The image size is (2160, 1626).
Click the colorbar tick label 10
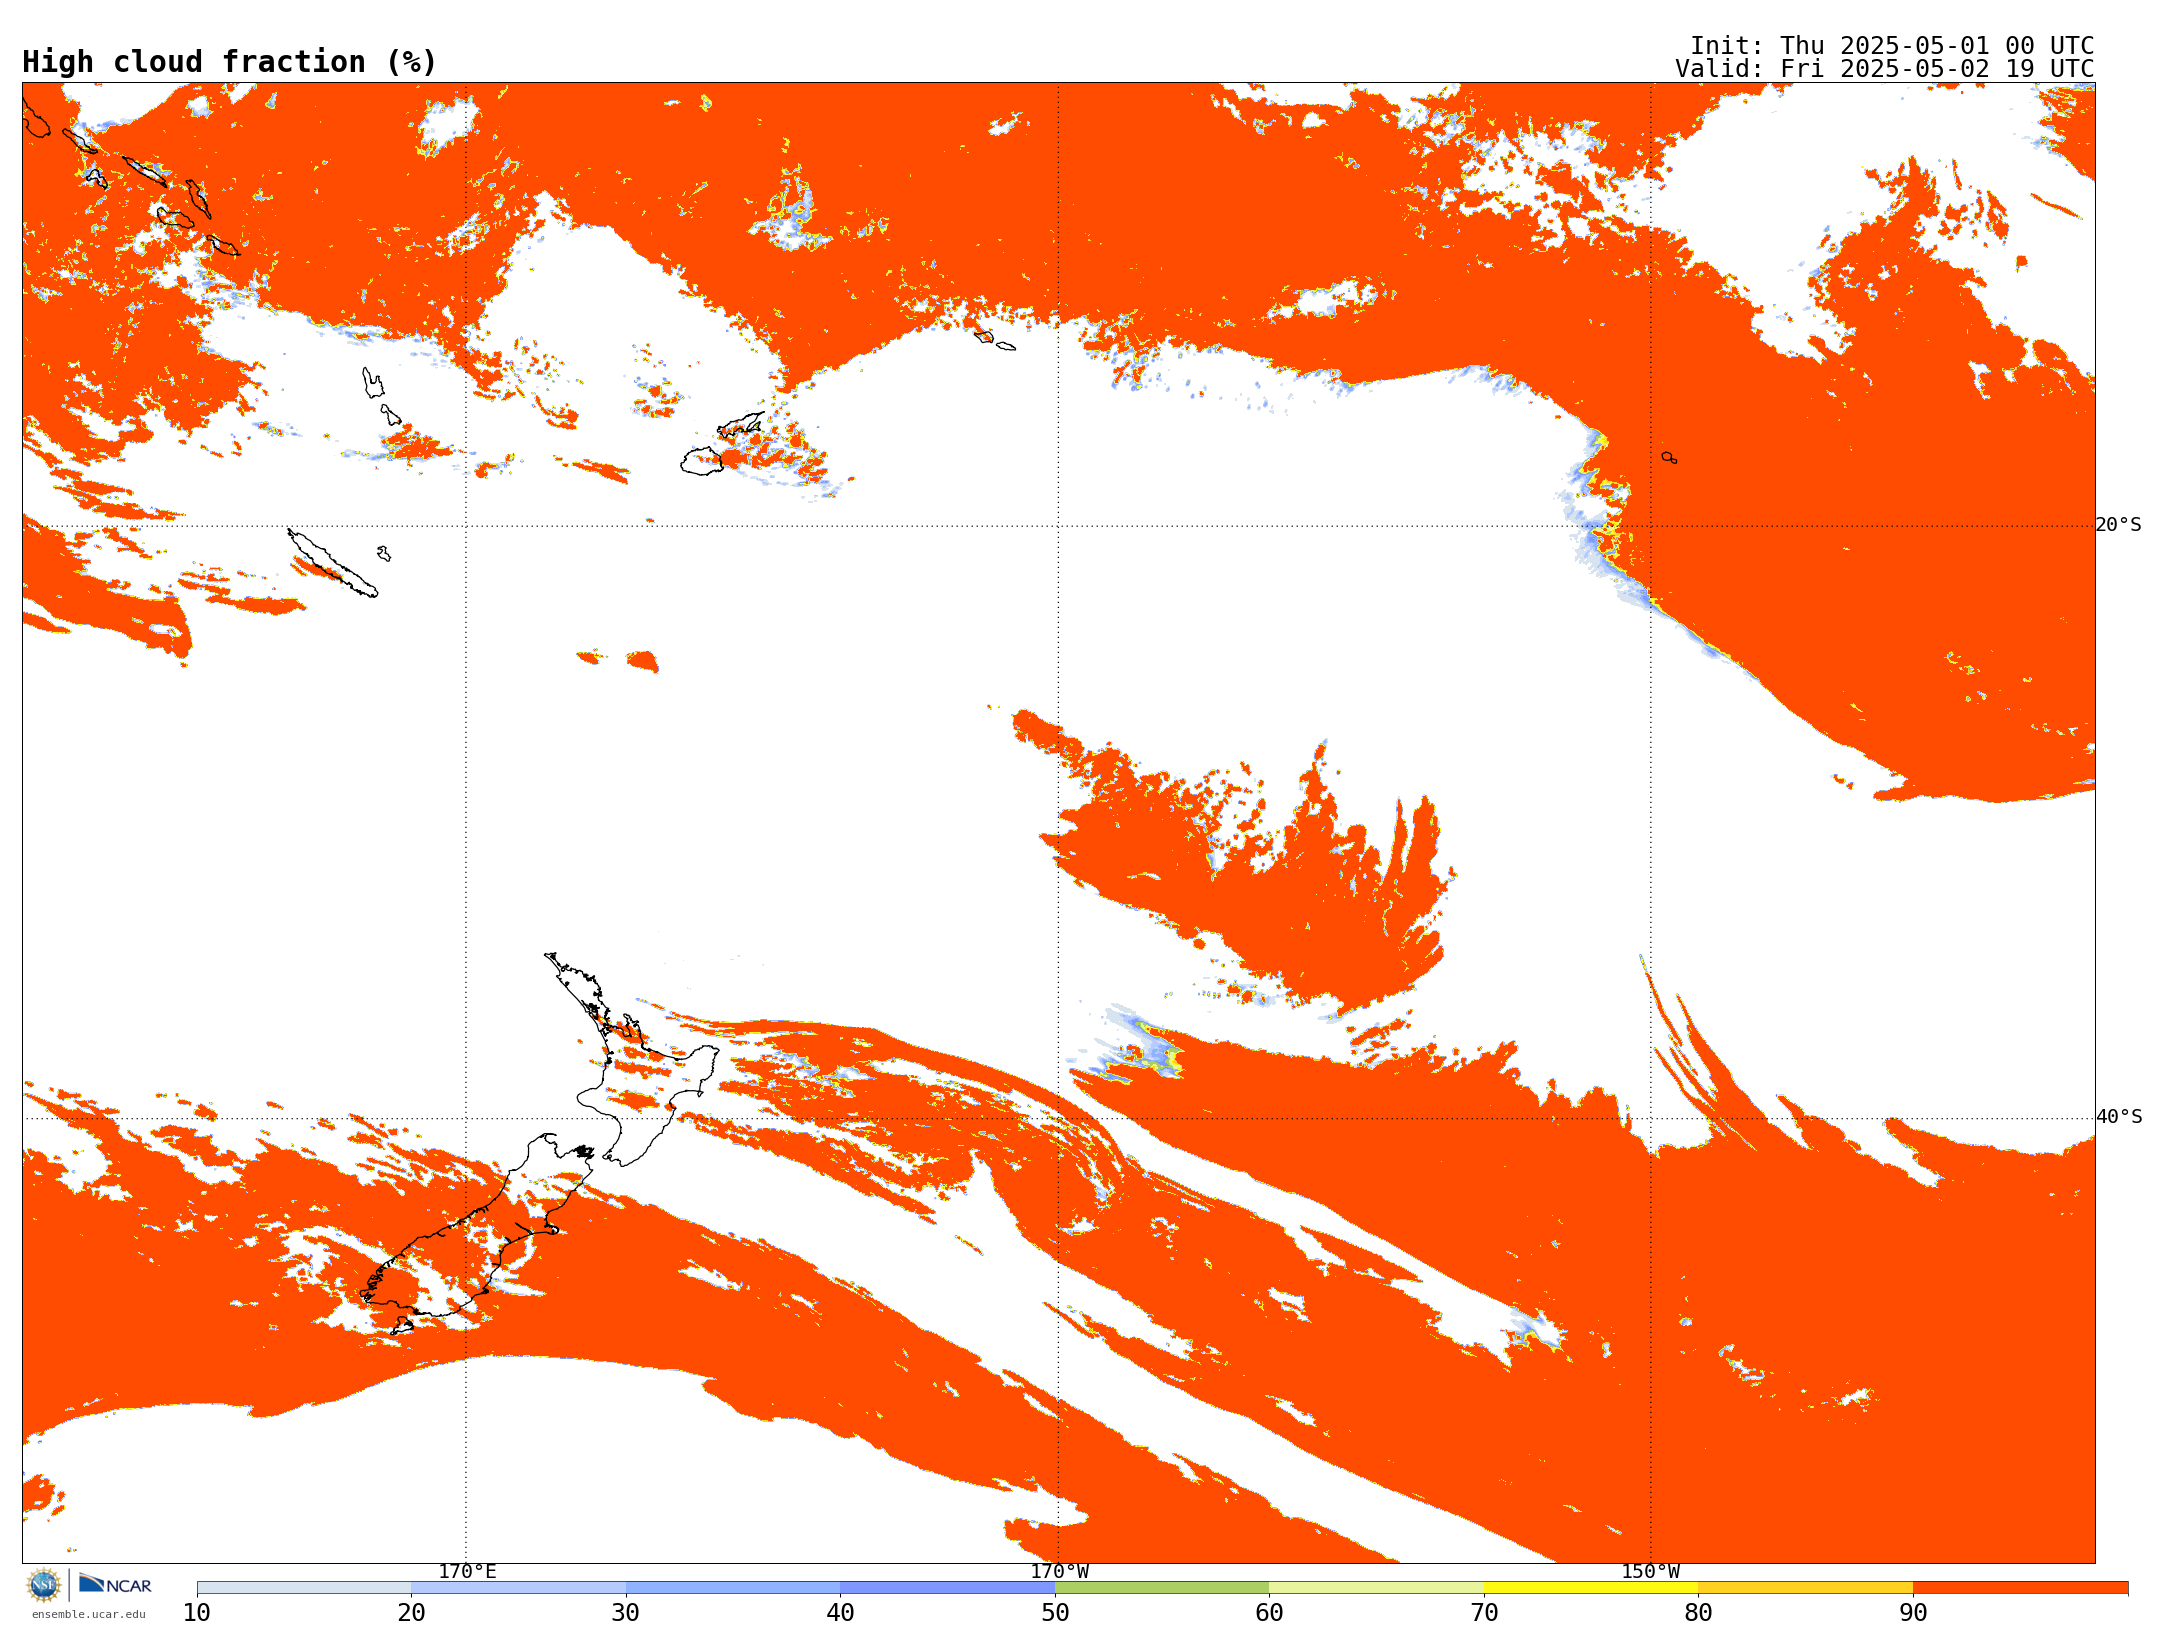(x=197, y=1613)
